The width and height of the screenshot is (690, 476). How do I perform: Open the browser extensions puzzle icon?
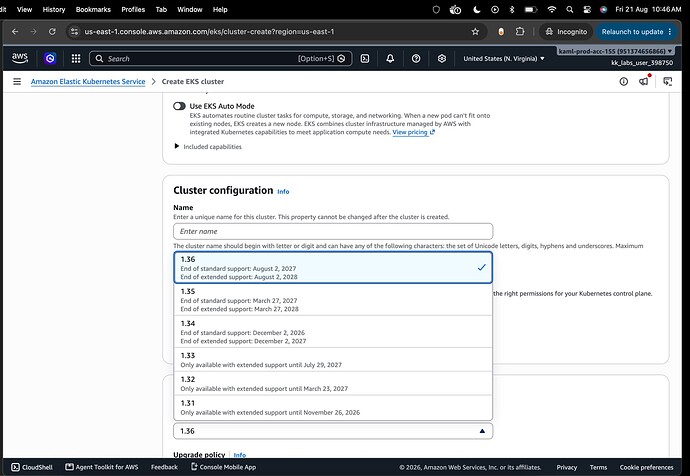click(520, 32)
